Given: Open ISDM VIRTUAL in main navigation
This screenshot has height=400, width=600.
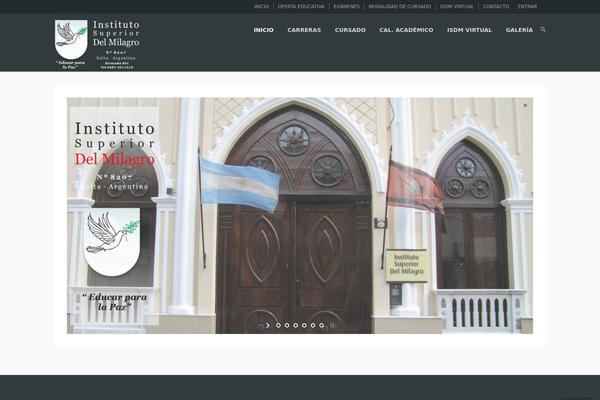Looking at the screenshot, I should pyautogui.click(x=470, y=30).
